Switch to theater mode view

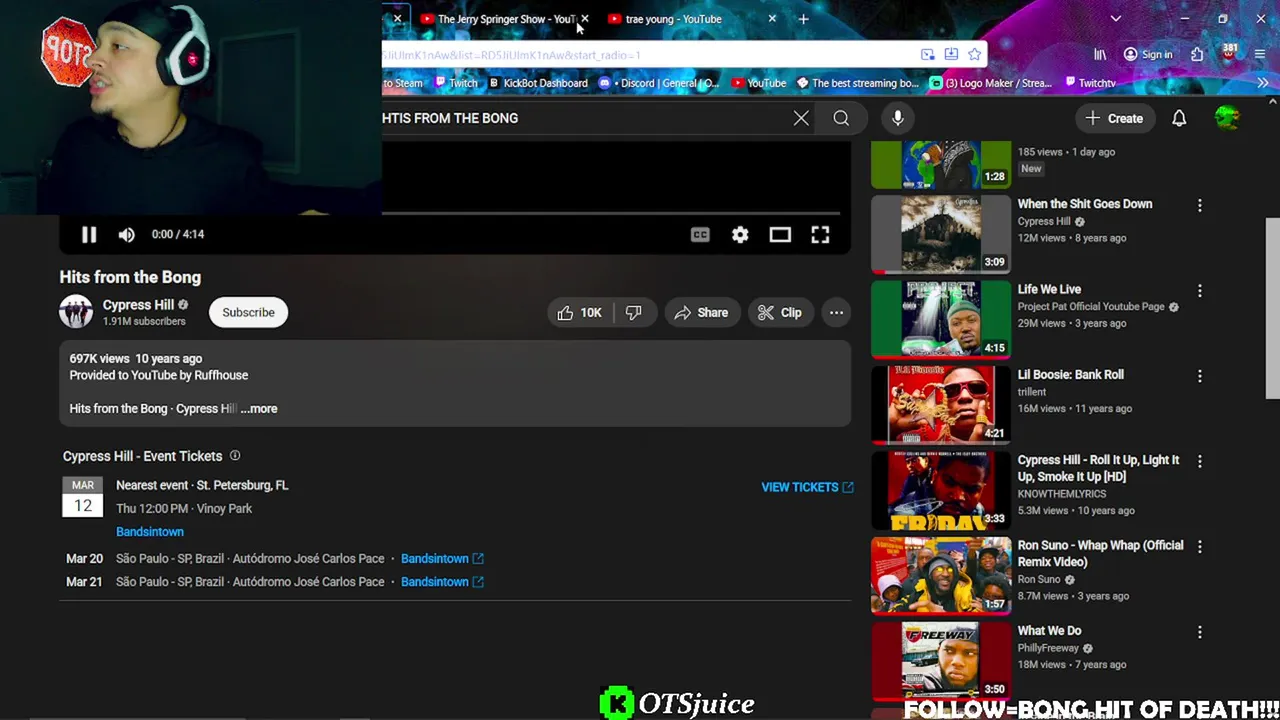point(780,234)
